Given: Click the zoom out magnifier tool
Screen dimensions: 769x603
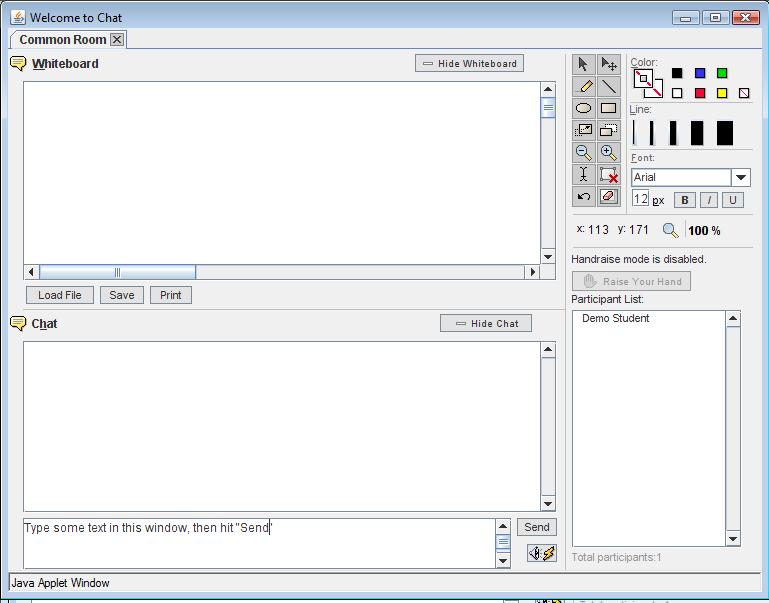Looking at the screenshot, I should pyautogui.click(x=583, y=152).
